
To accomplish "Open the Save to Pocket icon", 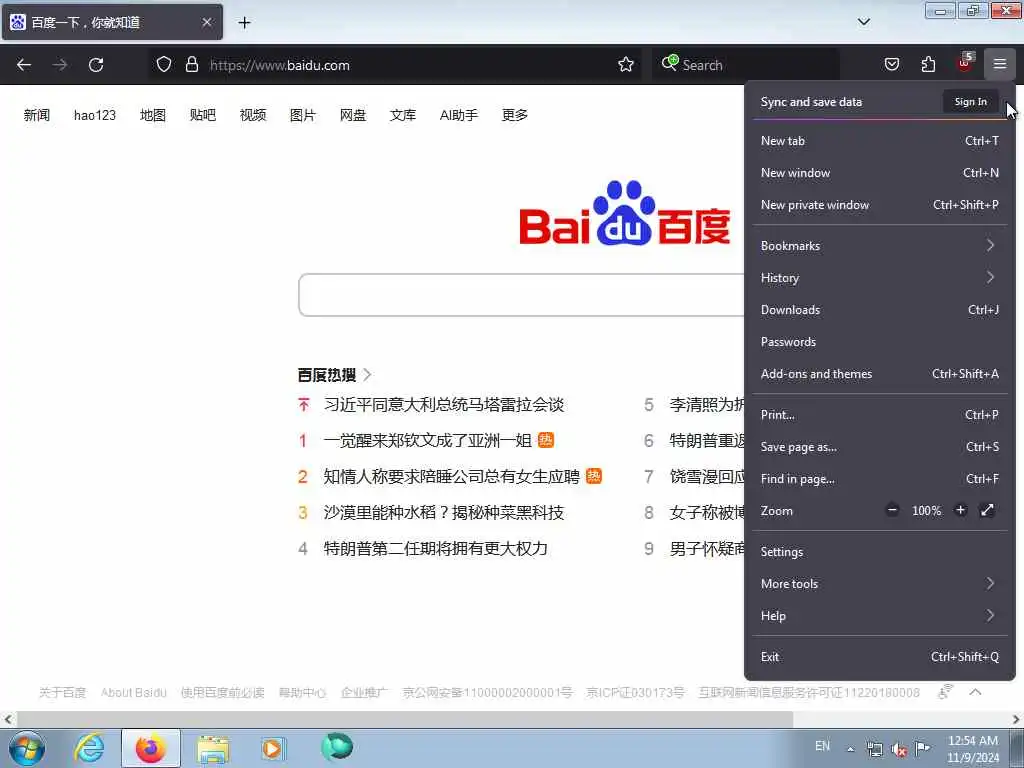I will click(892, 64).
